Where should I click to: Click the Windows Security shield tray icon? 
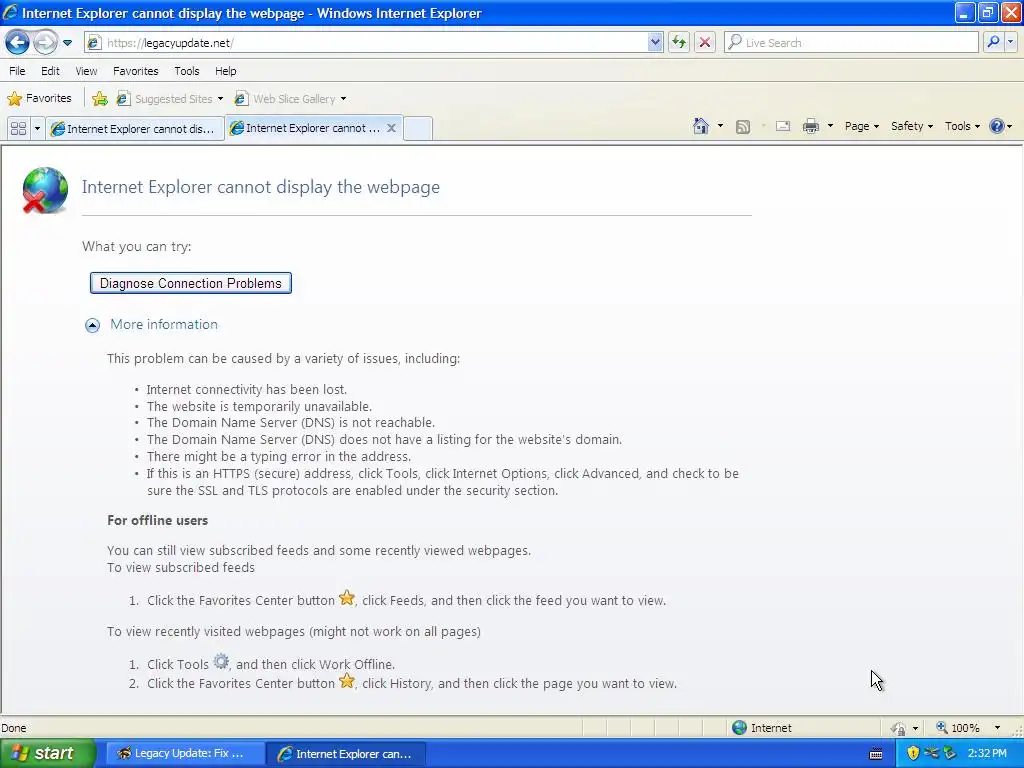point(913,754)
